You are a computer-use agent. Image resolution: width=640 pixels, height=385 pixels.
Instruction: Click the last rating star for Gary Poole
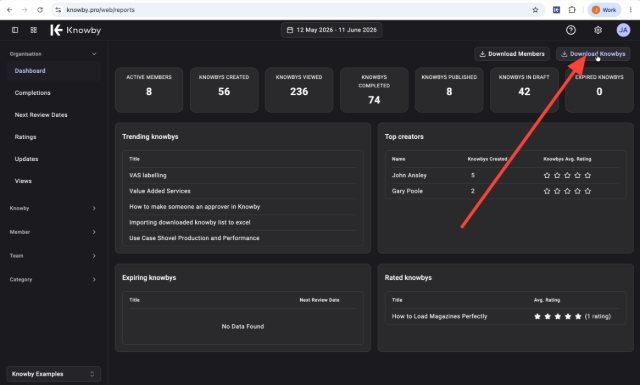(x=588, y=191)
